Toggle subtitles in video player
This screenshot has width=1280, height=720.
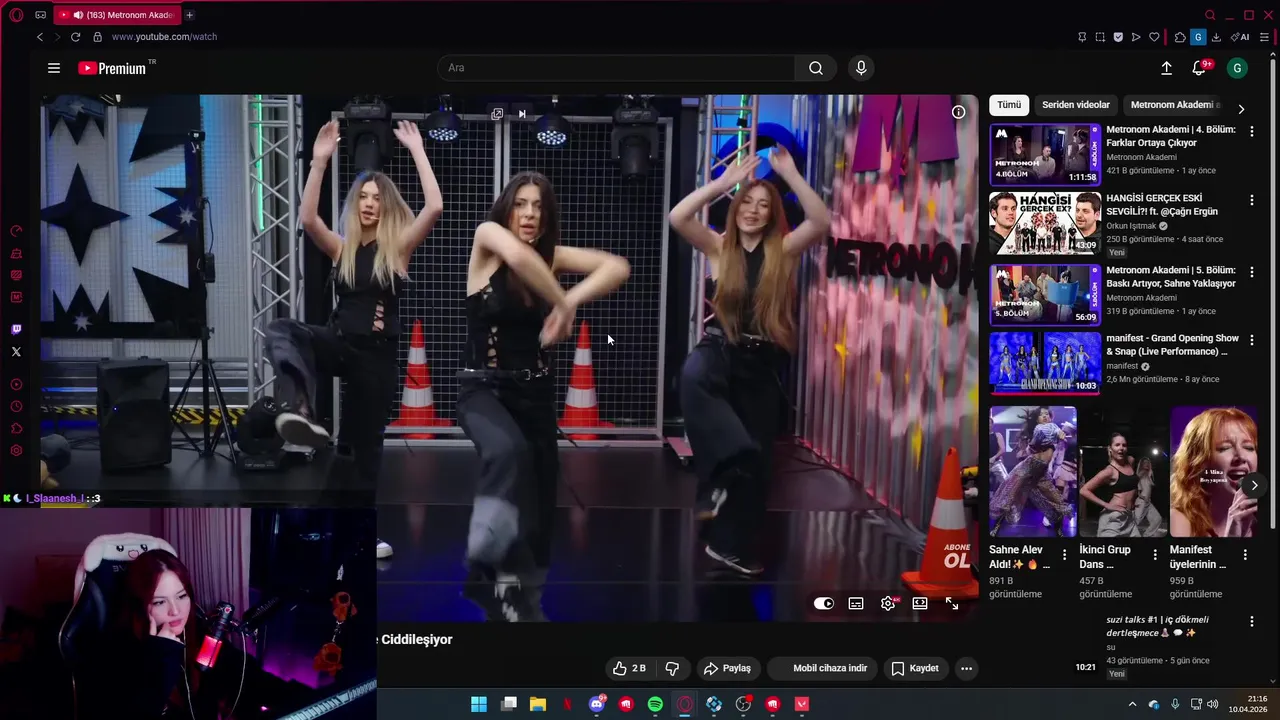pyautogui.click(x=856, y=604)
